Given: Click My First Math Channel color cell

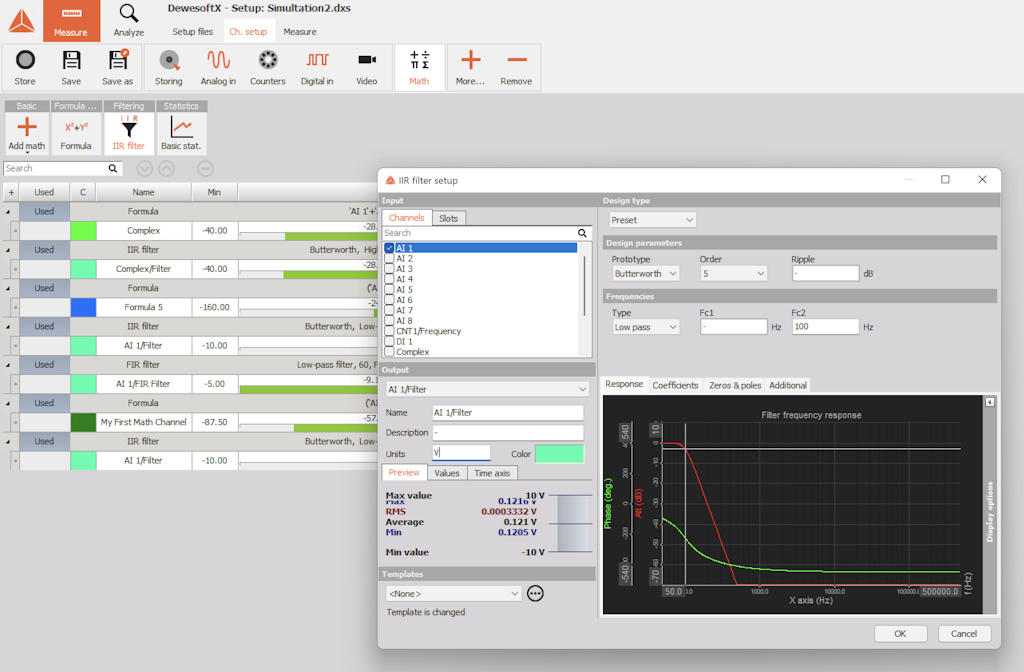Looking at the screenshot, I should [83, 422].
